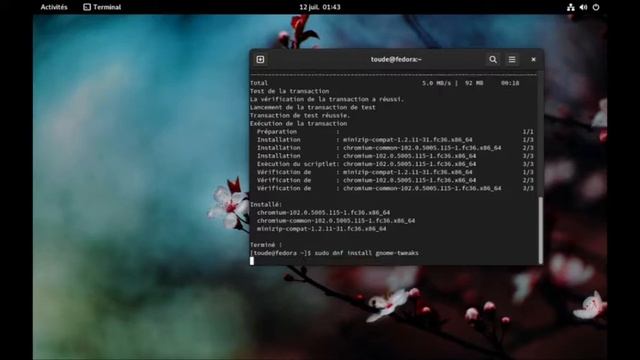
Task: Close the terminal window
Action: [x=533, y=60]
